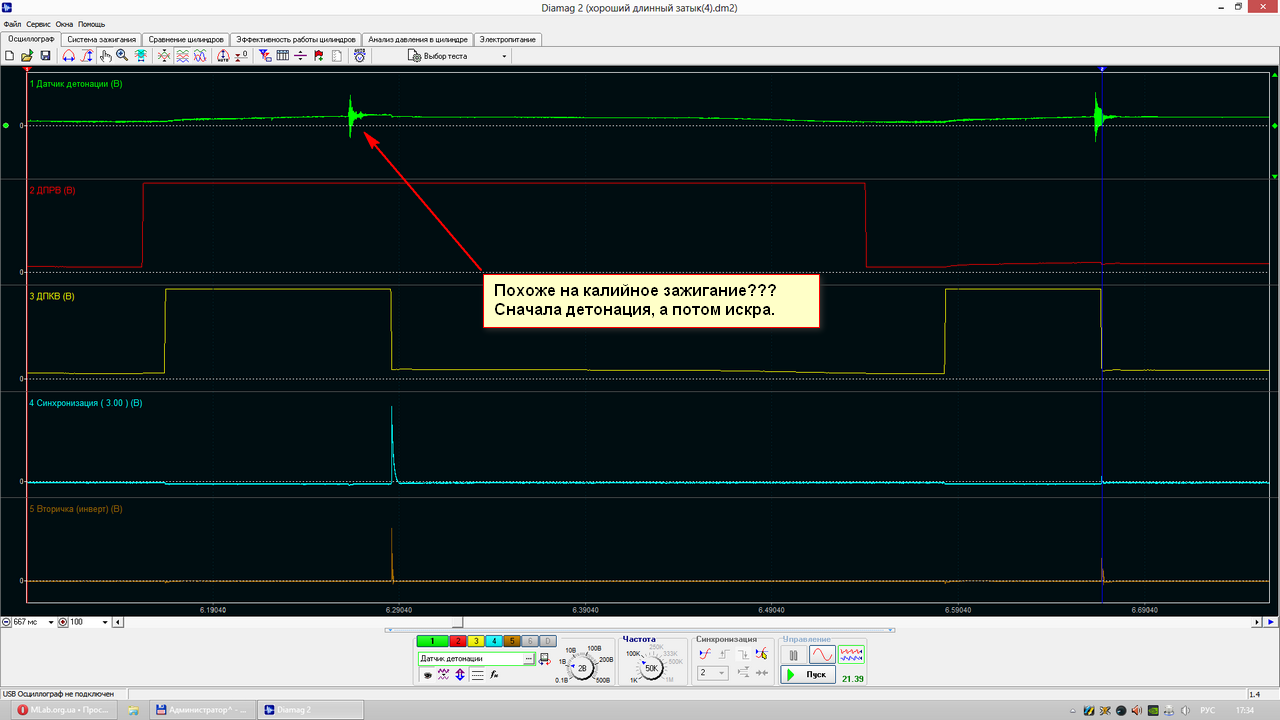Open sync channel dropdown showing 2
1280x720 pixels.
pyautogui.click(x=713, y=672)
